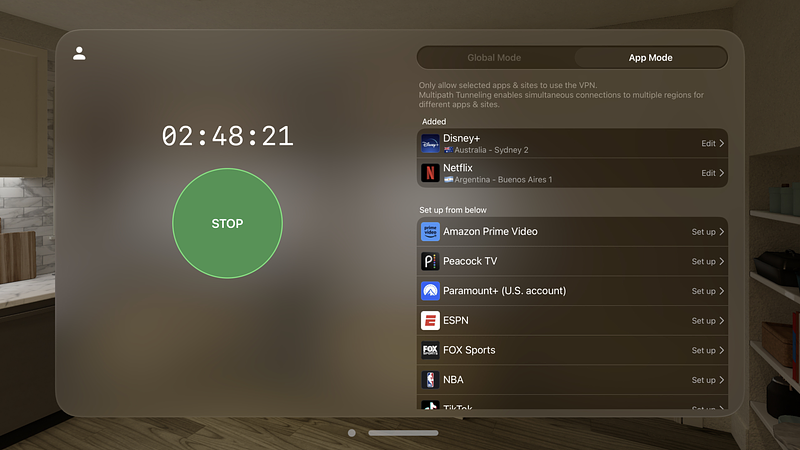Expand Disney+ row chevron
Screen dimensions: 800x450
721,144
